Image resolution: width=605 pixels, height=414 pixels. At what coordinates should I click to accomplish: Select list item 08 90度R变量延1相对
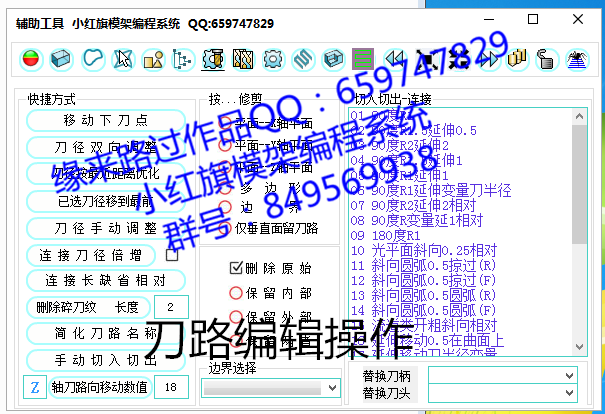point(417,220)
